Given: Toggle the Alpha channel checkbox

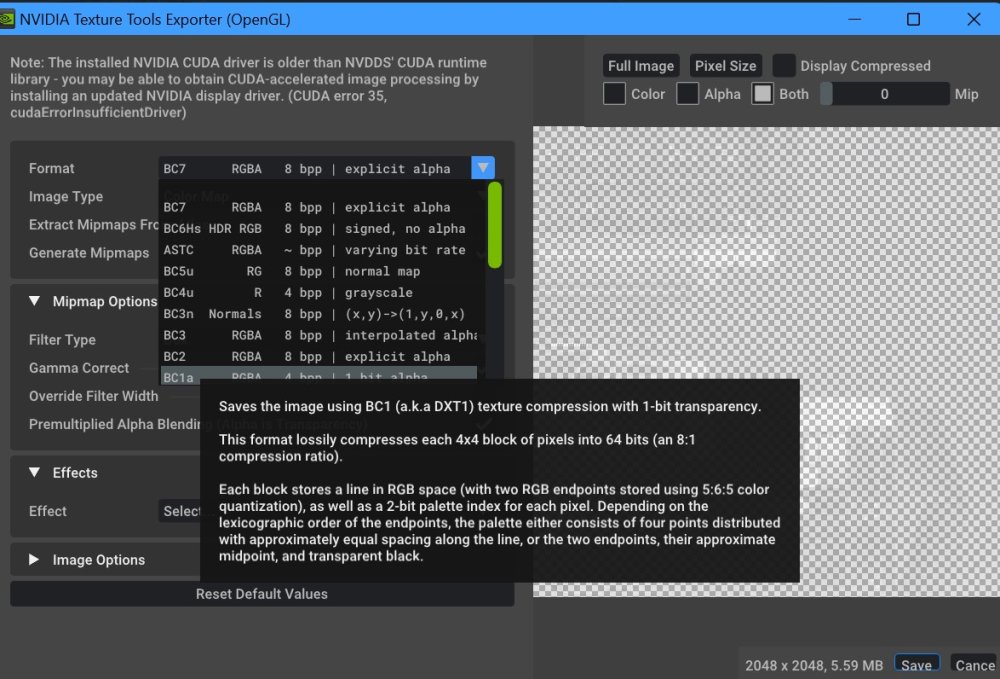Looking at the screenshot, I should pos(688,93).
